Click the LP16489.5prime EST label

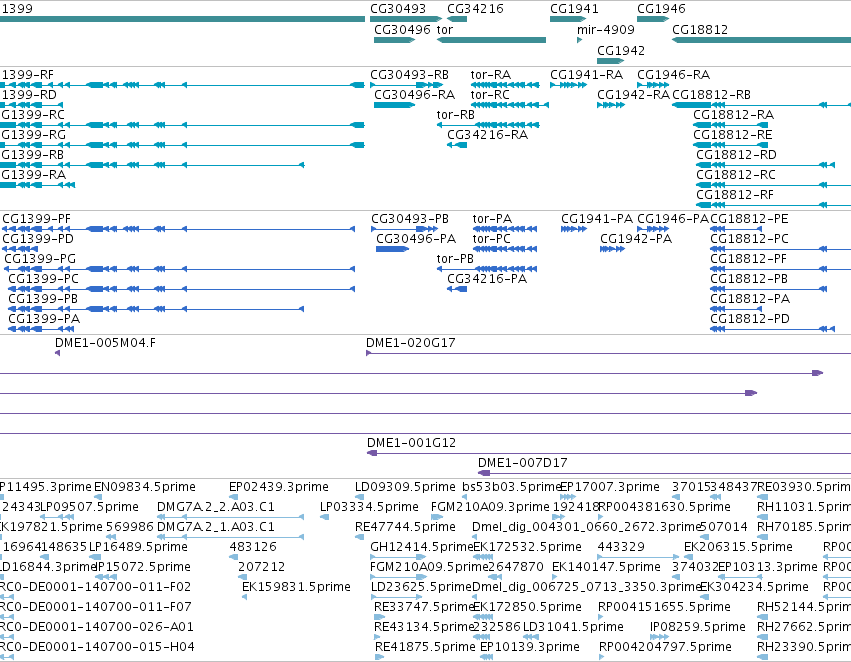[138, 547]
